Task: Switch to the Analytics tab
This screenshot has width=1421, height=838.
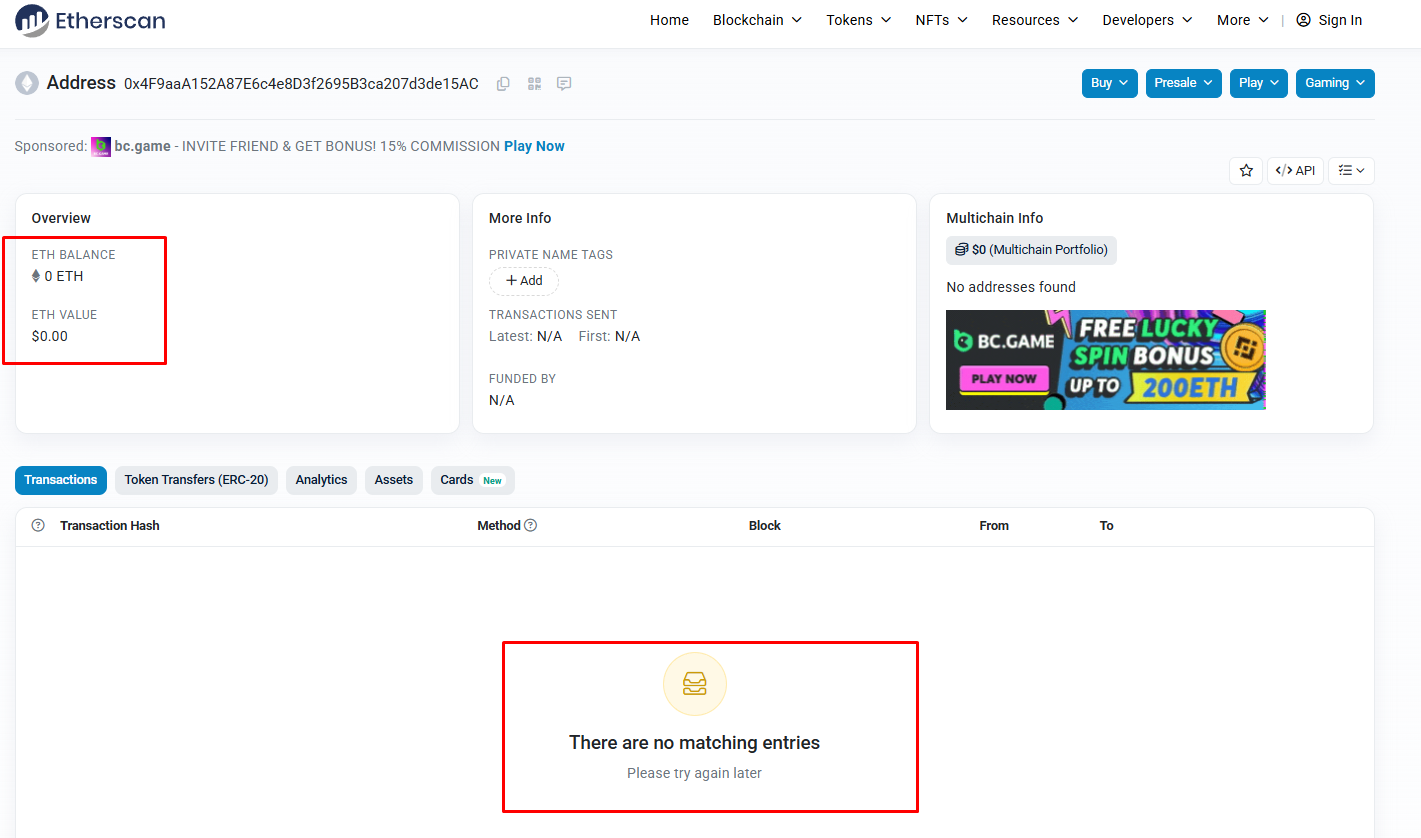Action: (x=321, y=480)
